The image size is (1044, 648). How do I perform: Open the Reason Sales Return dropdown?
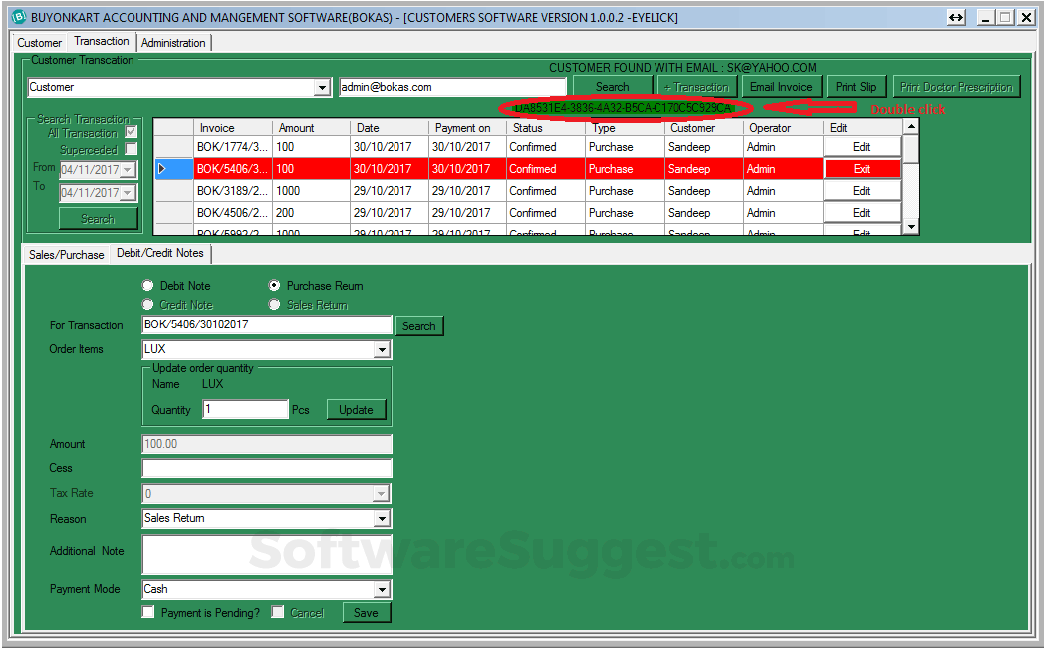[x=381, y=519]
